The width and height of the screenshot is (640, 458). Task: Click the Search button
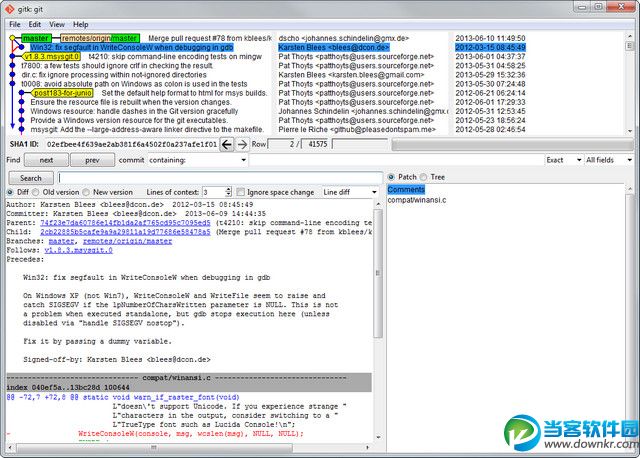tap(31, 178)
